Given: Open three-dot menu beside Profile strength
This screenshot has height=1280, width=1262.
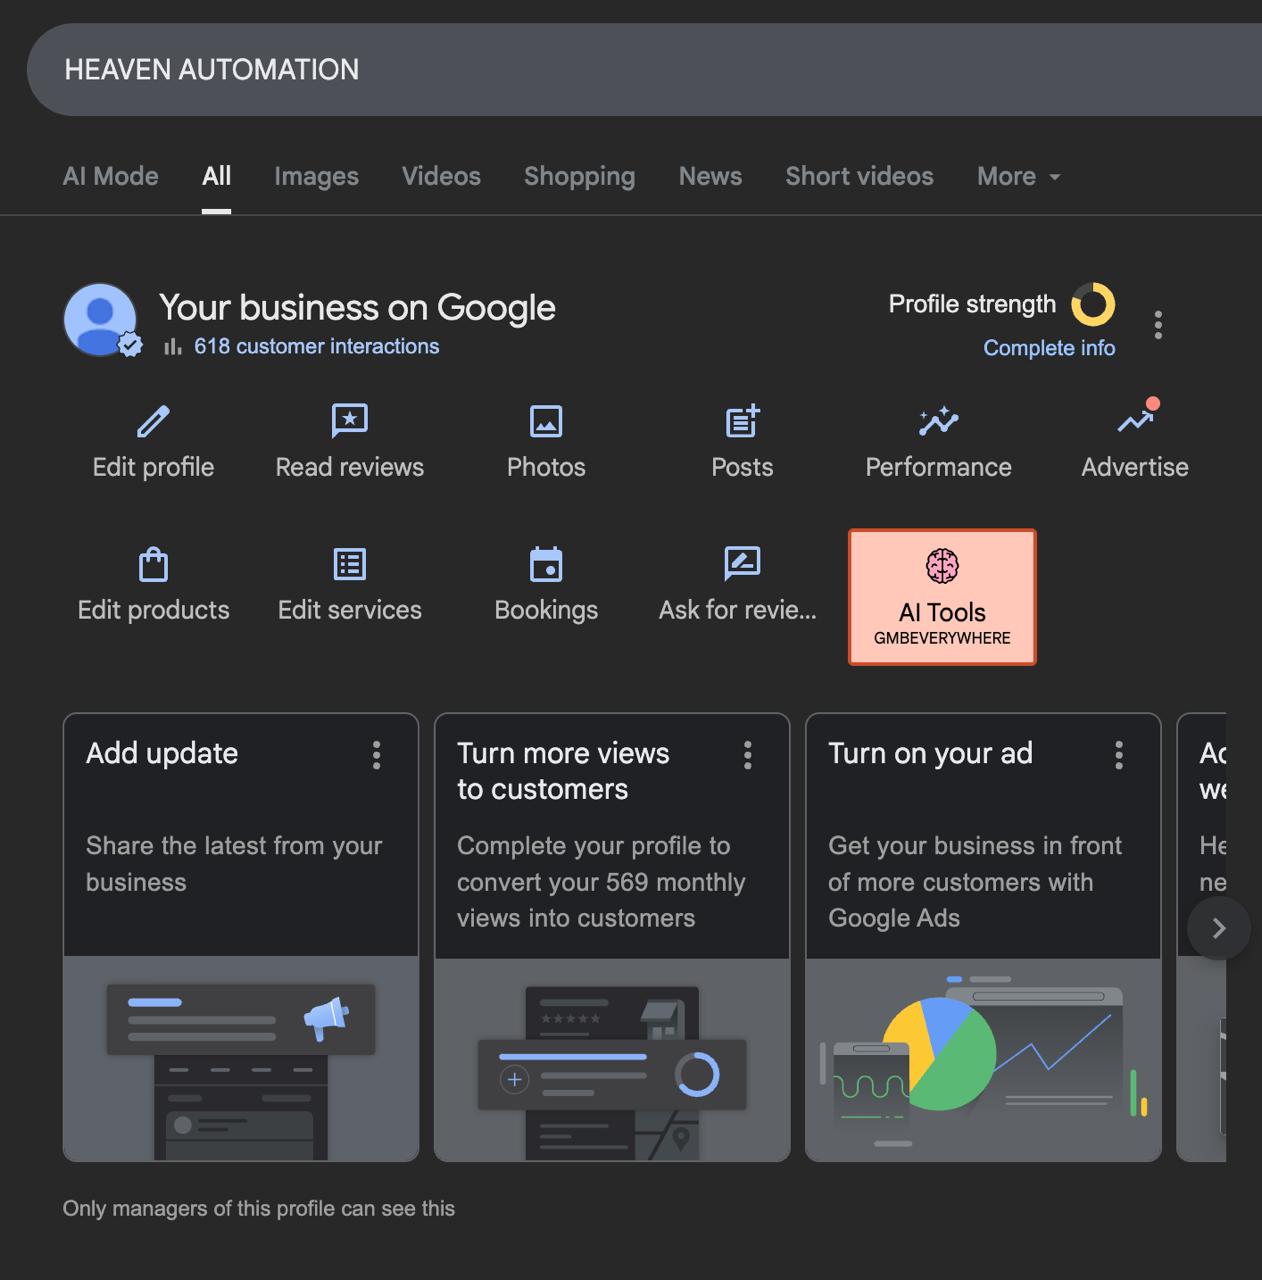Looking at the screenshot, I should click(x=1158, y=325).
